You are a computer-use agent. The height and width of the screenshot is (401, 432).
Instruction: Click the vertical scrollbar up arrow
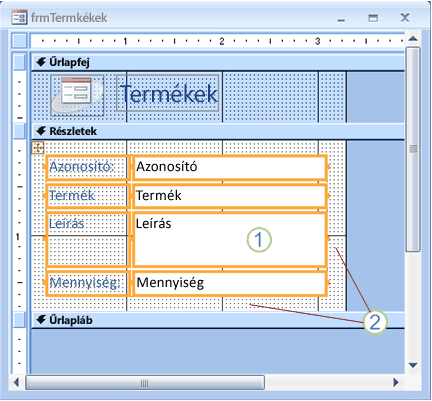click(413, 39)
